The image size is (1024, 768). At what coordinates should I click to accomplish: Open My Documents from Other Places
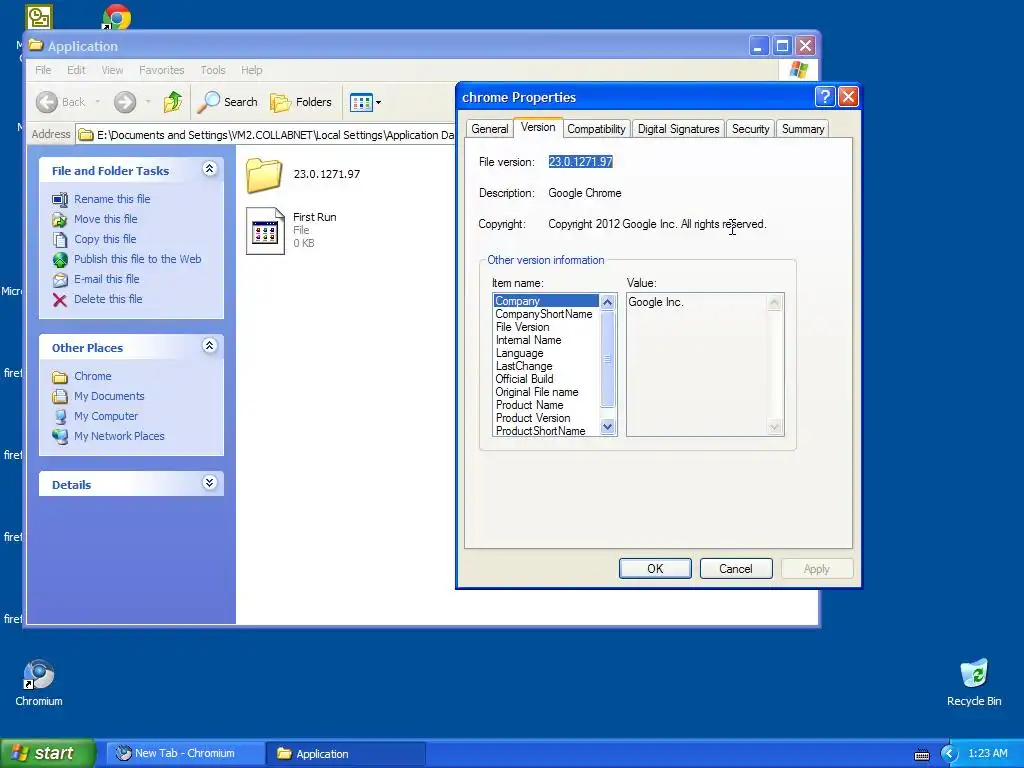click(x=109, y=396)
